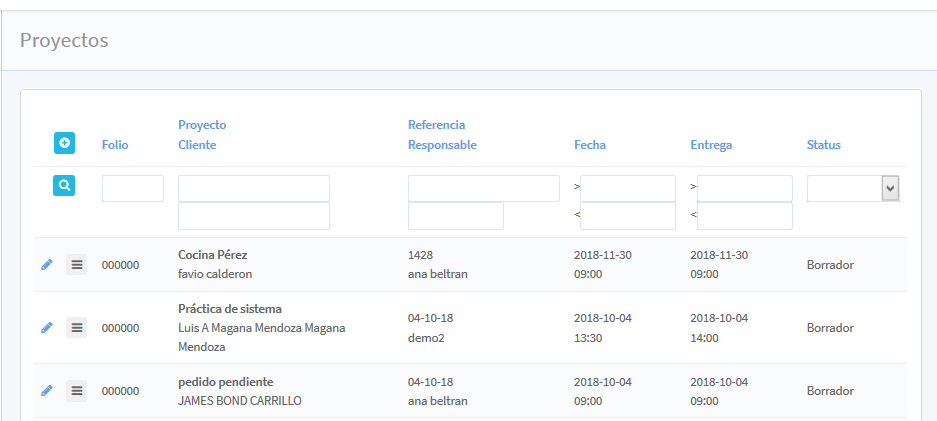Click the Fecha greater-than filter field

[x=628, y=189]
